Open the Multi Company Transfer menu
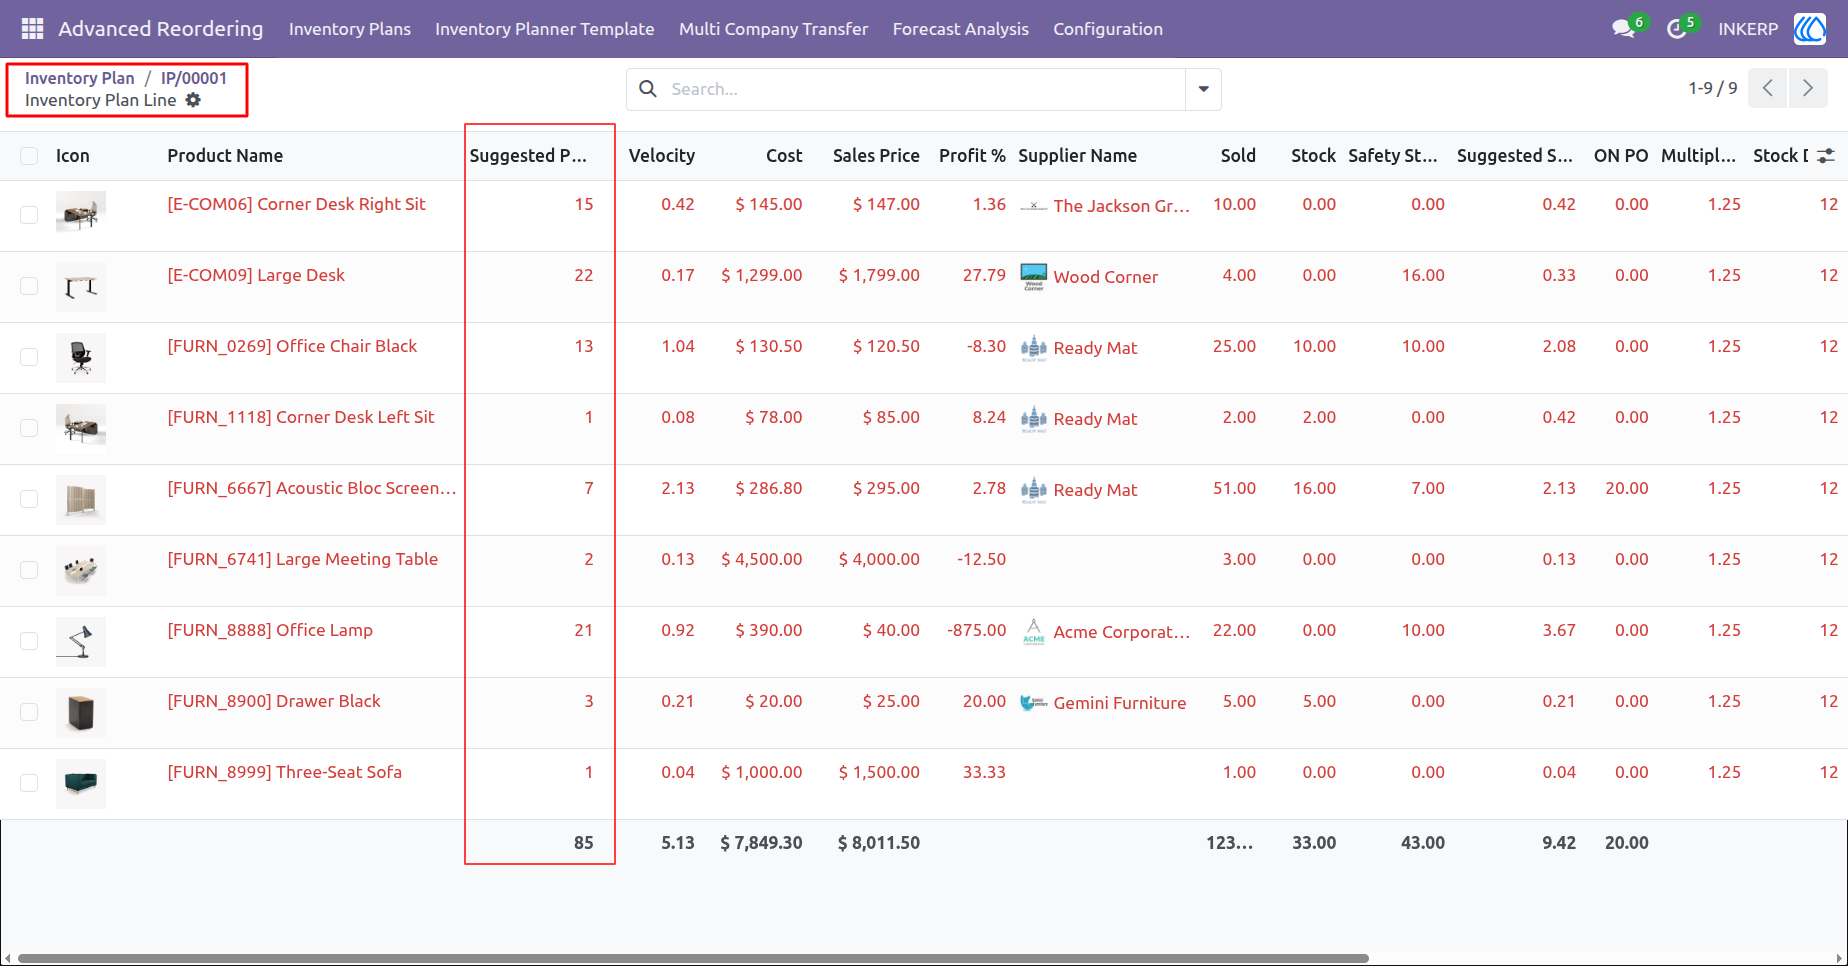 774,29
